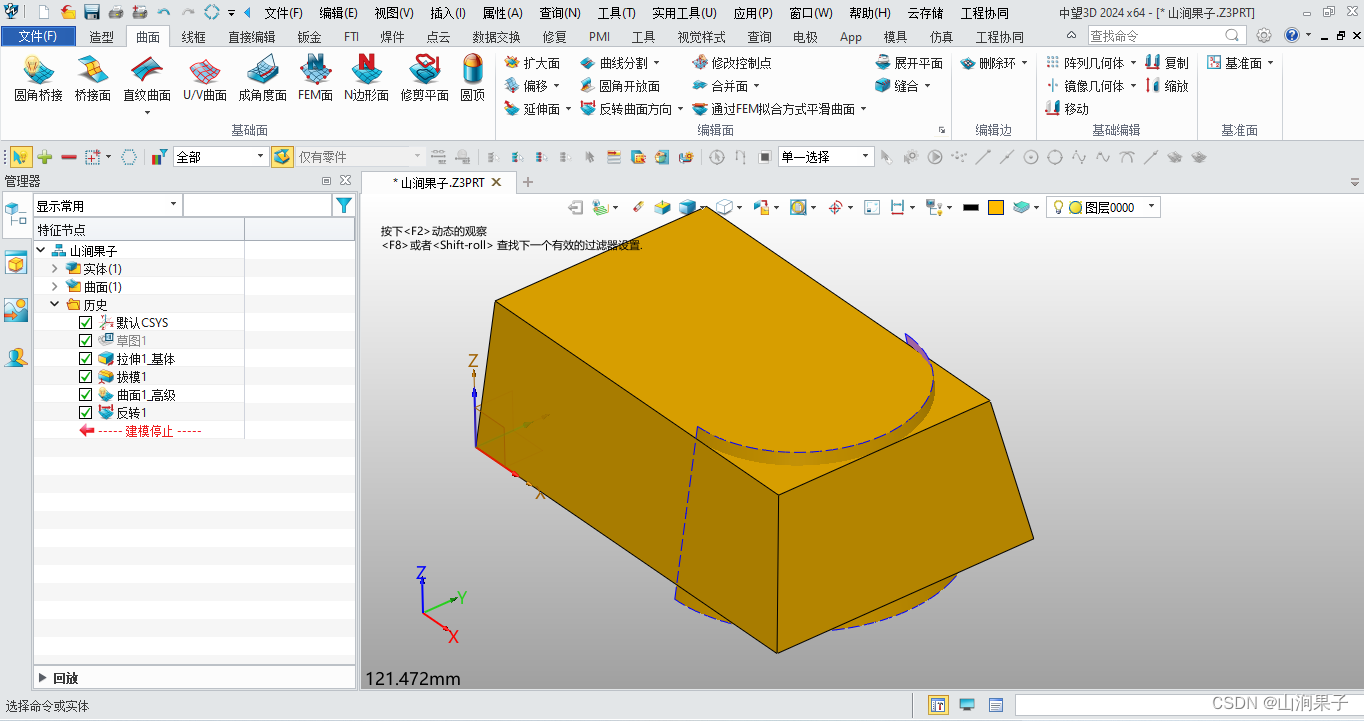This screenshot has height=721, width=1364.
Task: Click the 查找命令 search field
Action: [1166, 35]
